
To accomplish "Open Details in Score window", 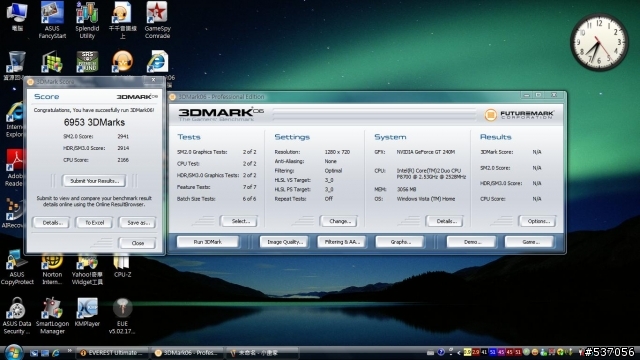I will click(52, 223).
